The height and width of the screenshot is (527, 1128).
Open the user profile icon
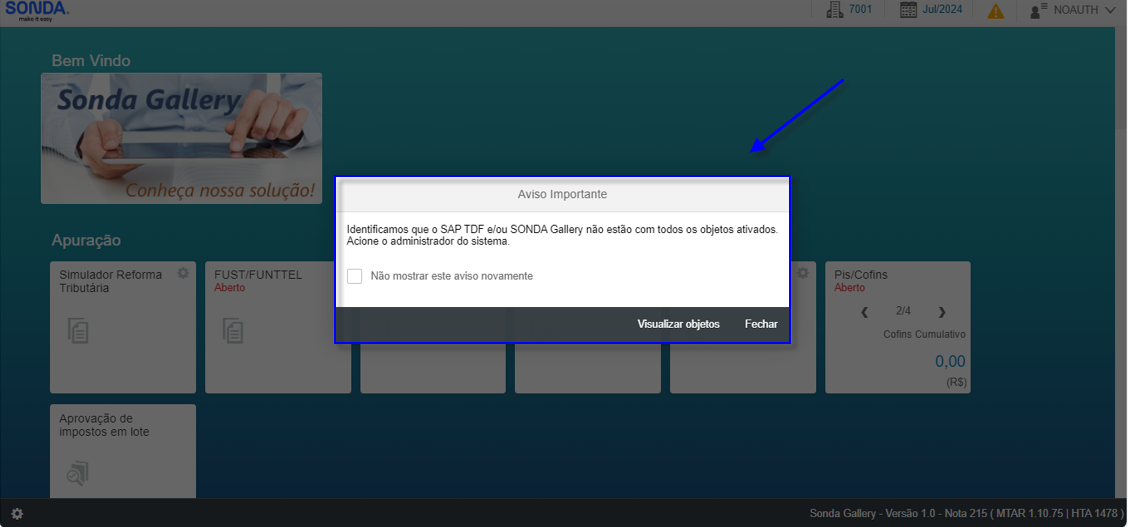pyautogui.click(x=1039, y=11)
